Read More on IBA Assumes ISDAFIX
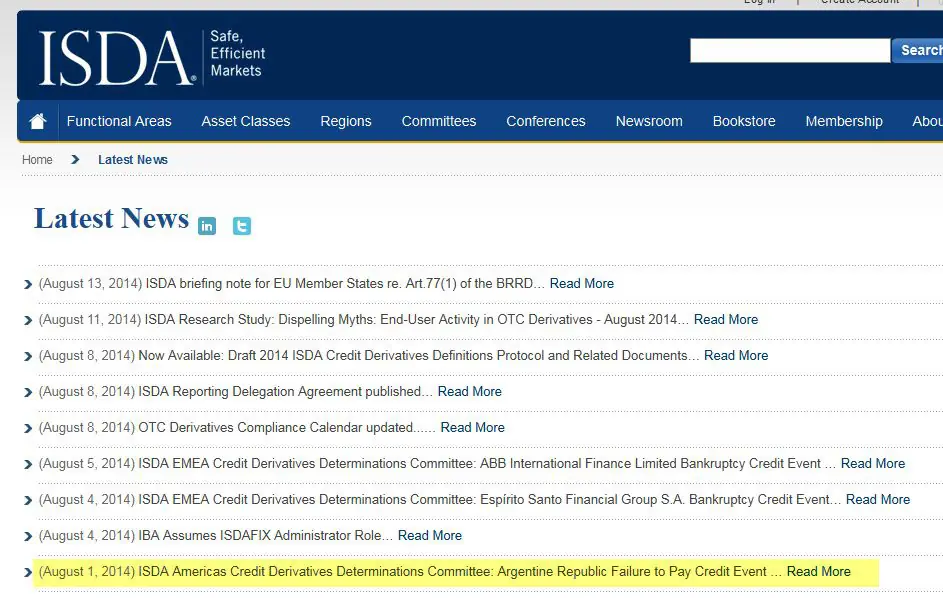Screen dimensions: 943x598 pyautogui.click(x=430, y=535)
